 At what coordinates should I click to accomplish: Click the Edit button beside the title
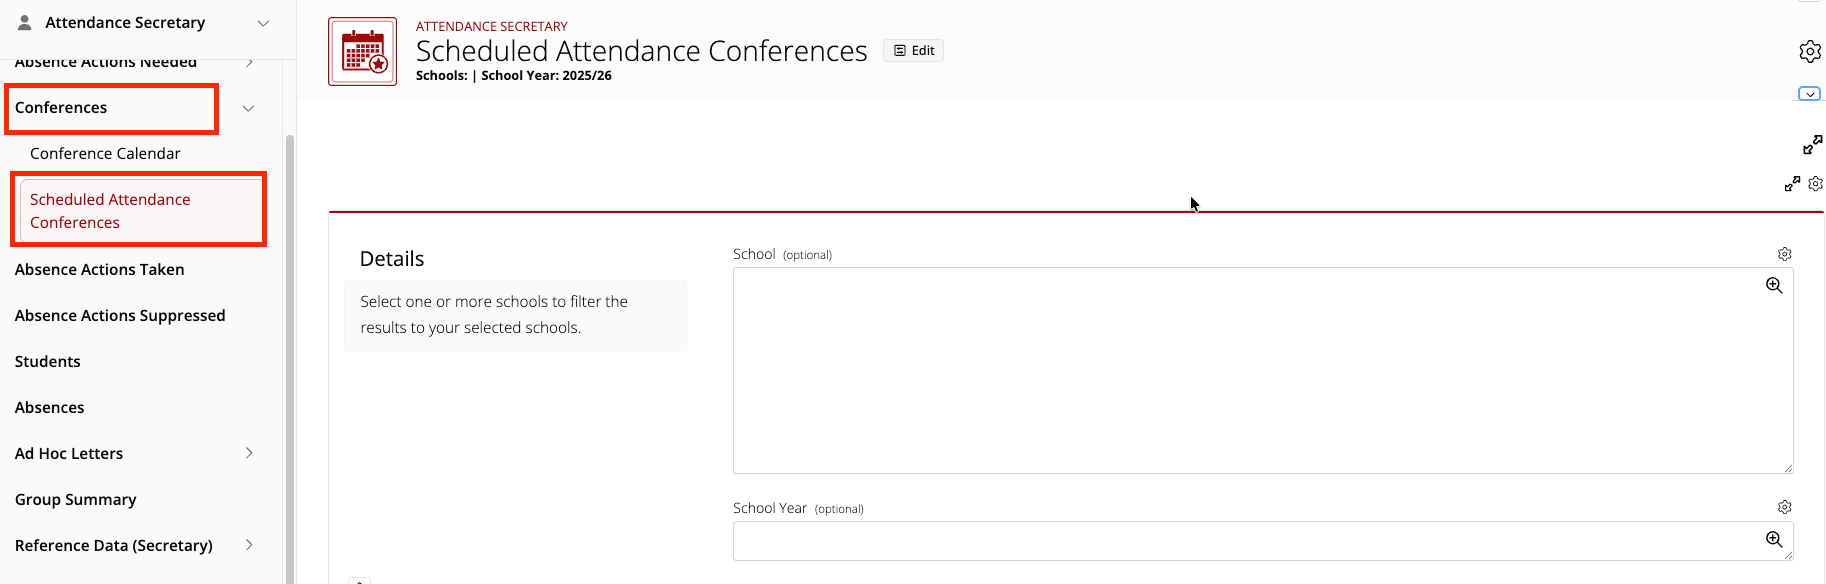913,51
